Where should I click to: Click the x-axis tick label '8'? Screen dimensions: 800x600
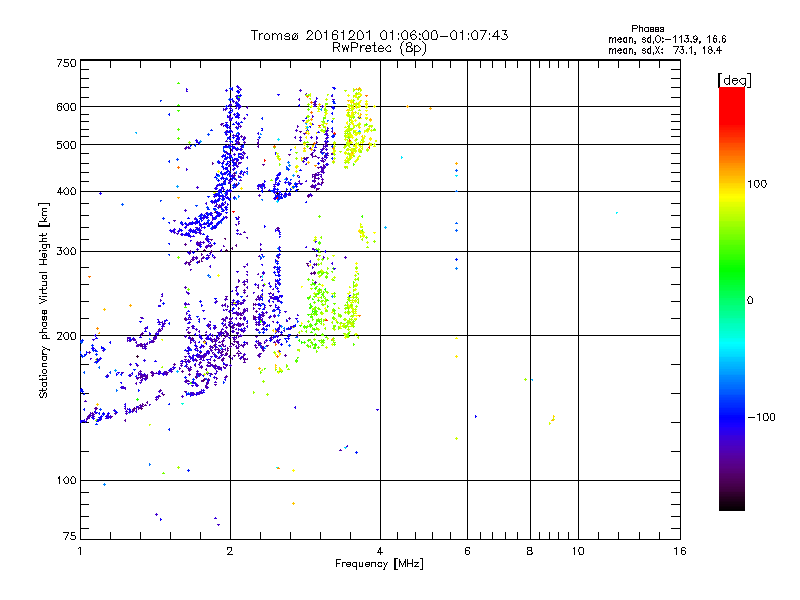click(530, 551)
